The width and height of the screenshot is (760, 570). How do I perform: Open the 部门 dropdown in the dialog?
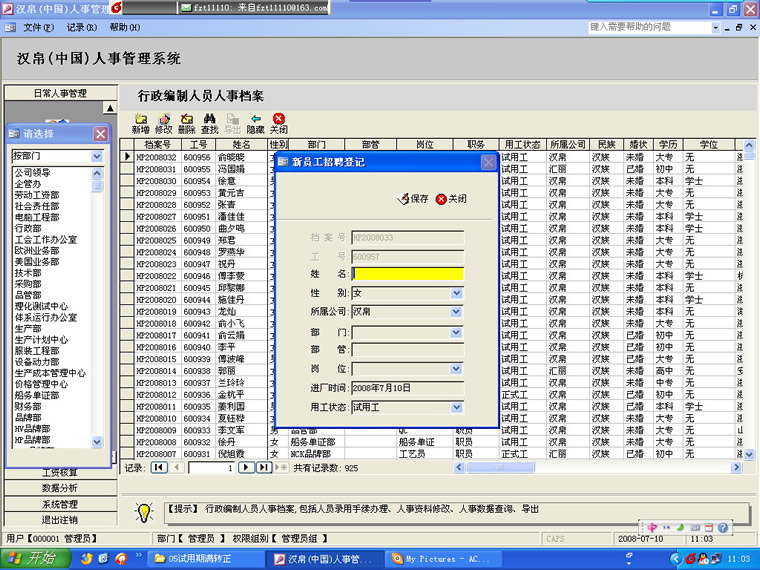point(456,332)
